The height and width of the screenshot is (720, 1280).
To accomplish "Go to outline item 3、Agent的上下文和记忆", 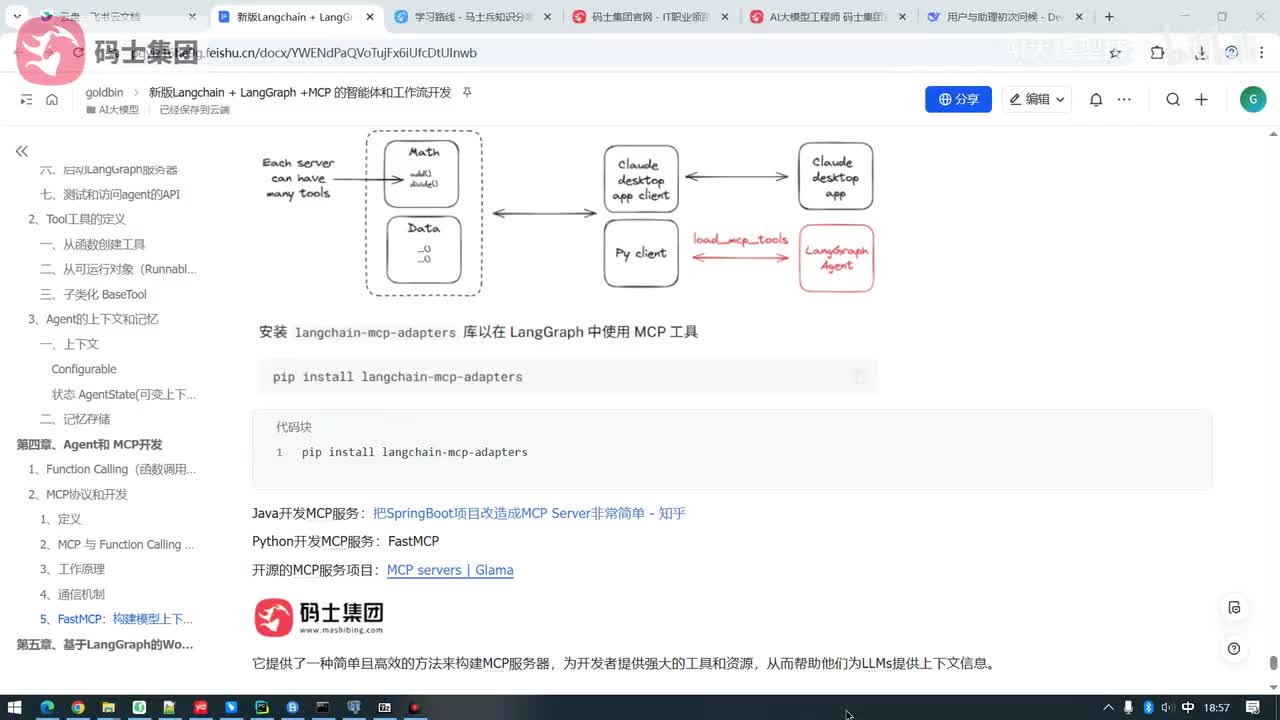I will tap(93, 319).
